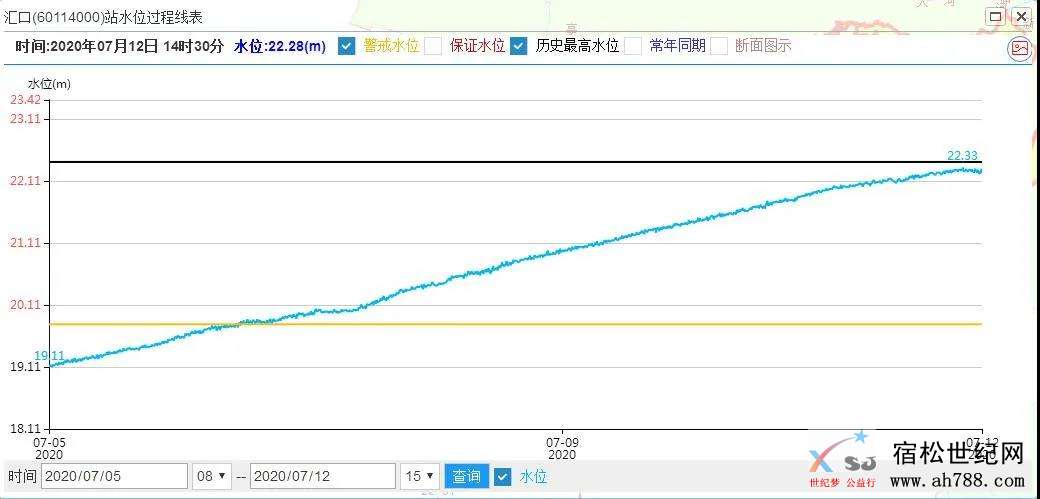Close the 汇口 station chart window
Image resolution: width=1040 pixels, height=499 pixels.
1021,17
